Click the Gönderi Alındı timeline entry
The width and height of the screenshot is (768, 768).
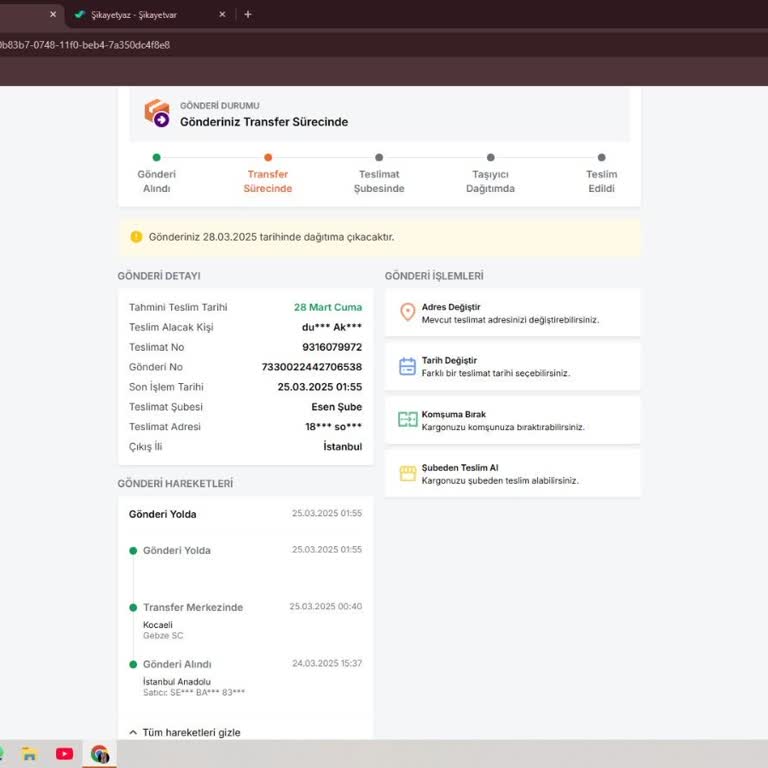click(177, 664)
